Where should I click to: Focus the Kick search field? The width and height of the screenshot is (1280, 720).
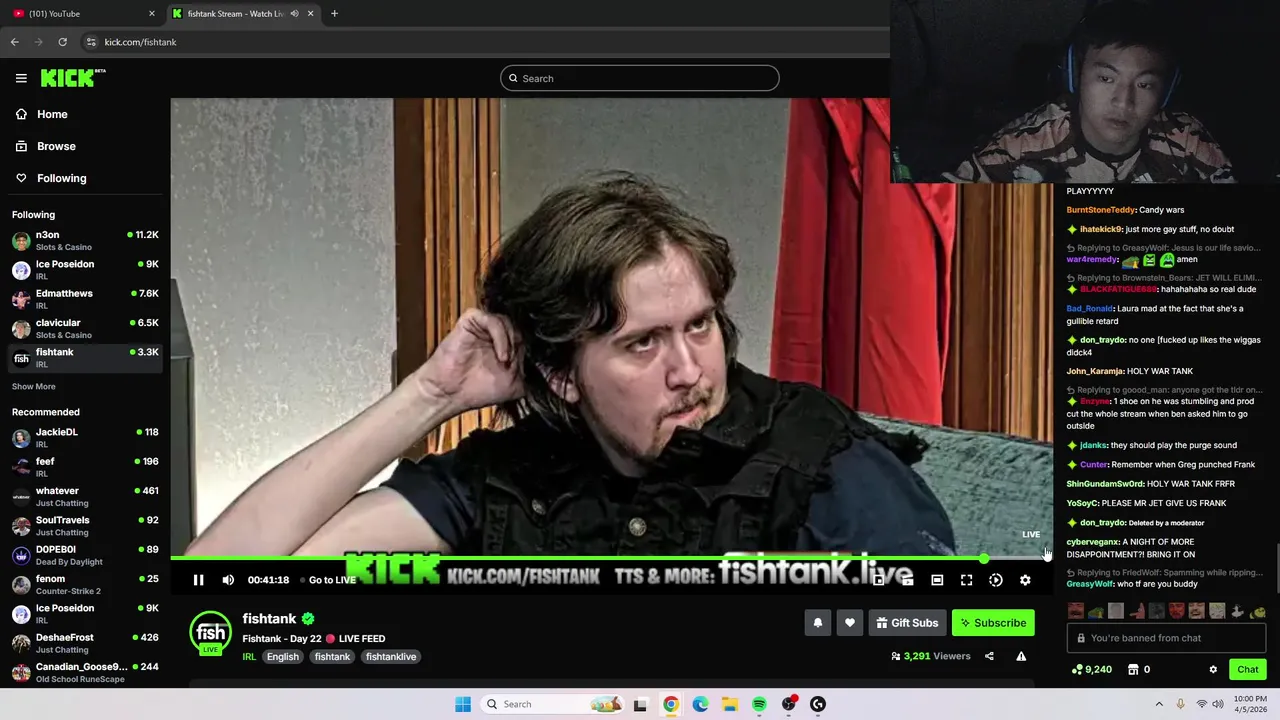pyautogui.click(x=640, y=78)
